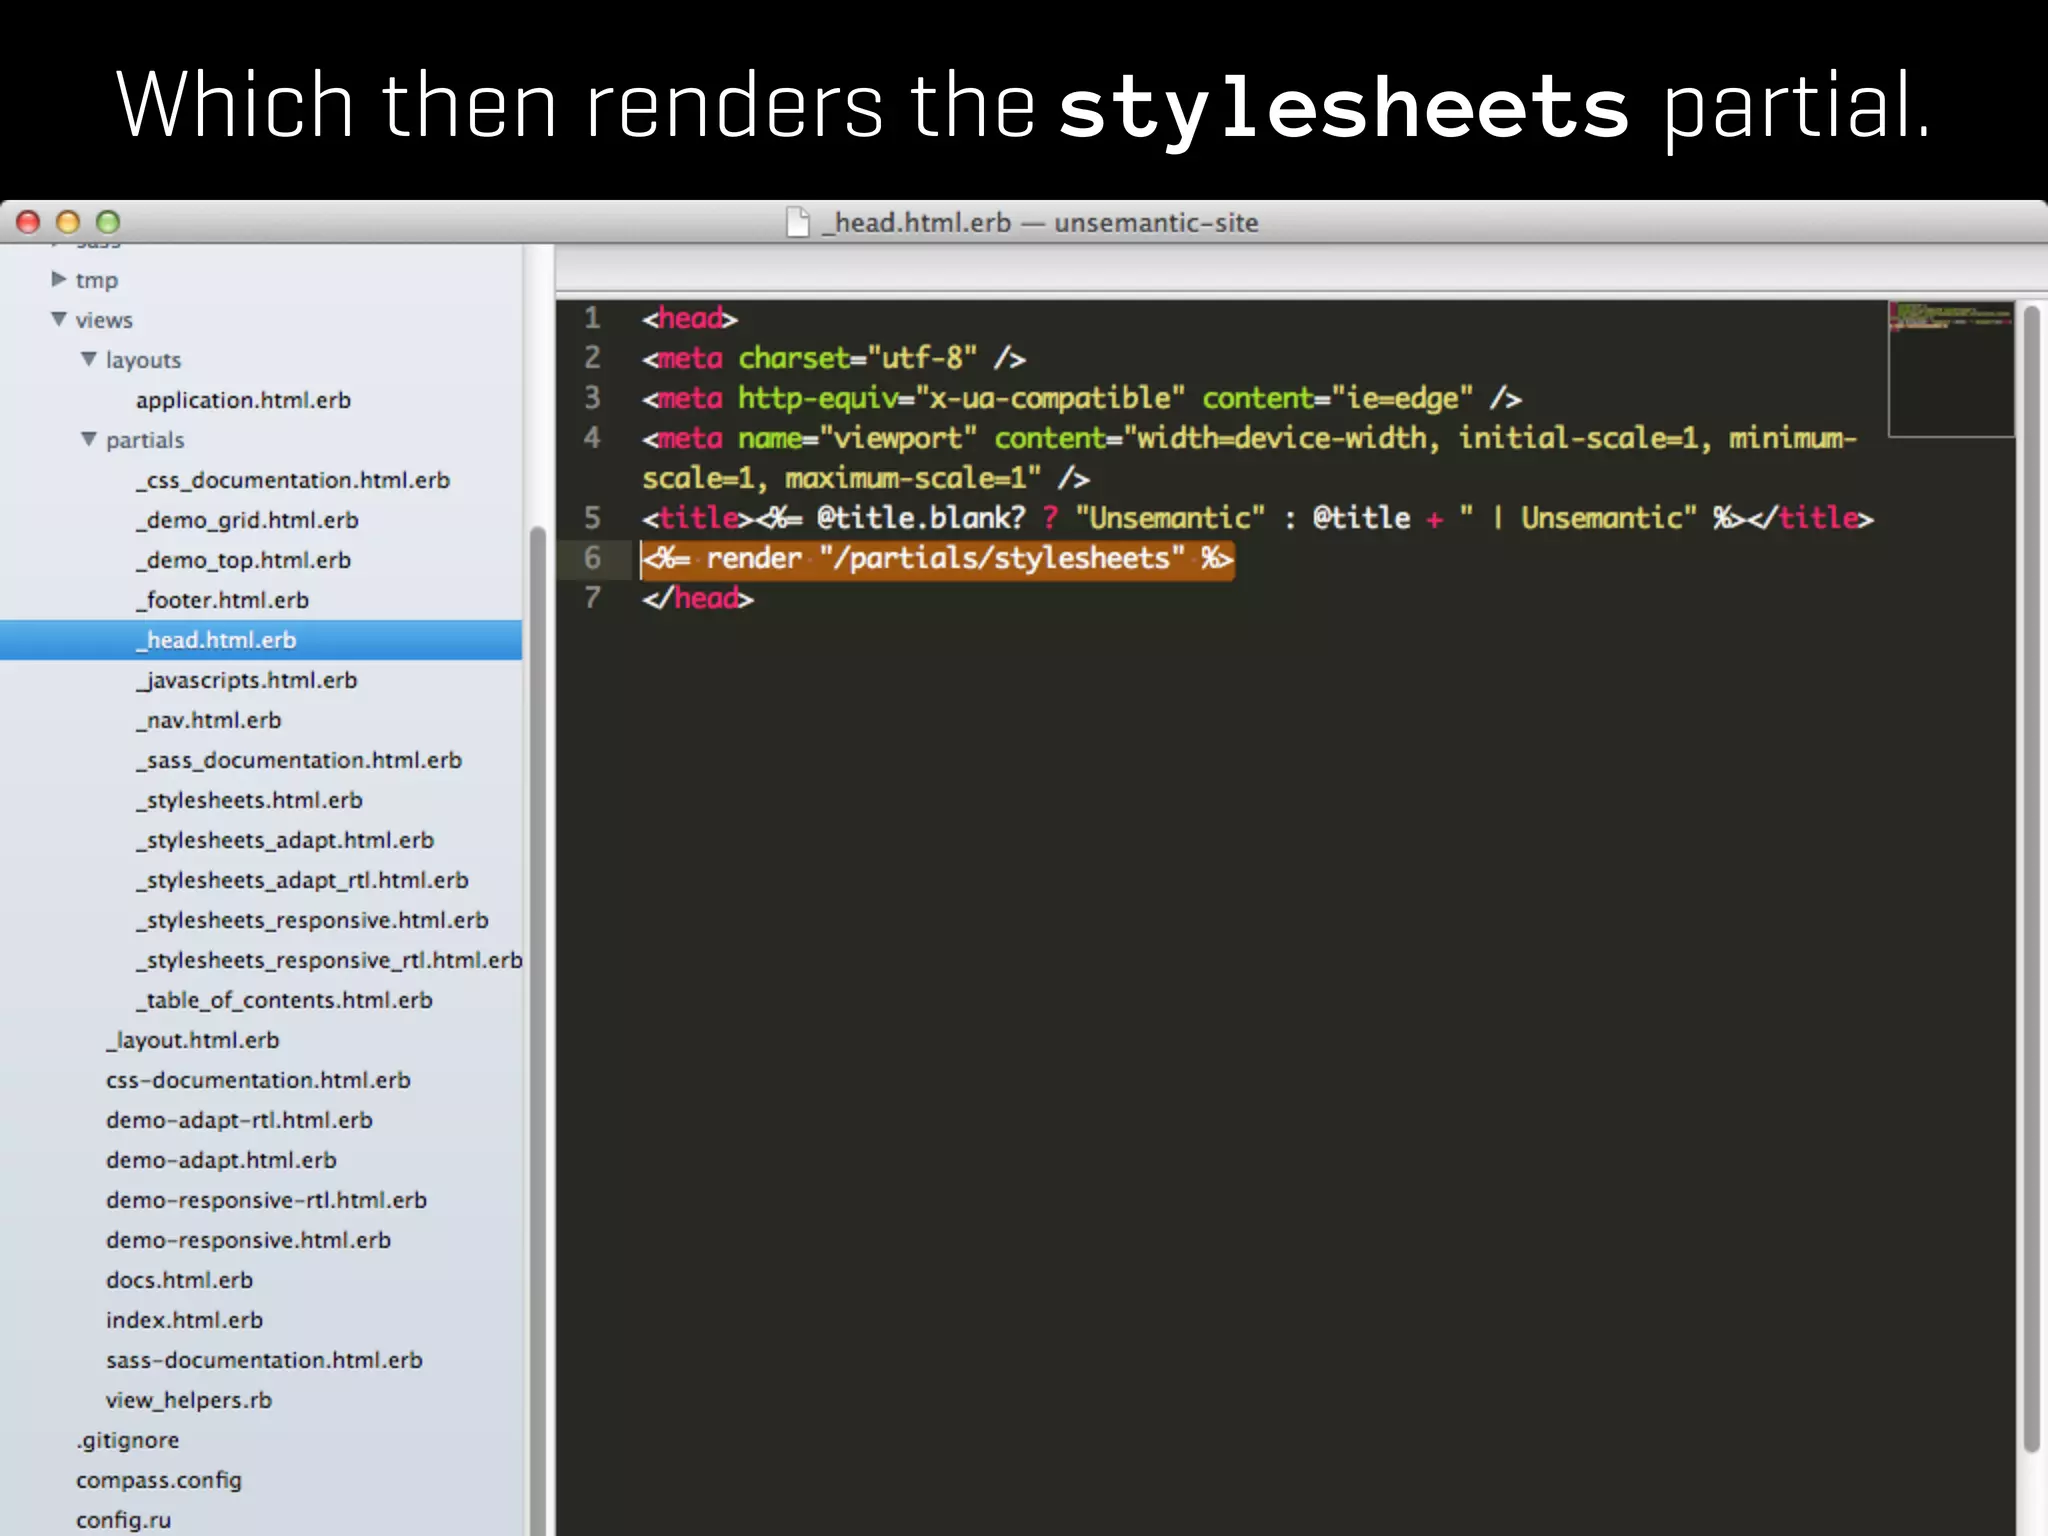The image size is (2048, 1536).
Task: Collapse the layouts folder triangle
Action: [89, 359]
